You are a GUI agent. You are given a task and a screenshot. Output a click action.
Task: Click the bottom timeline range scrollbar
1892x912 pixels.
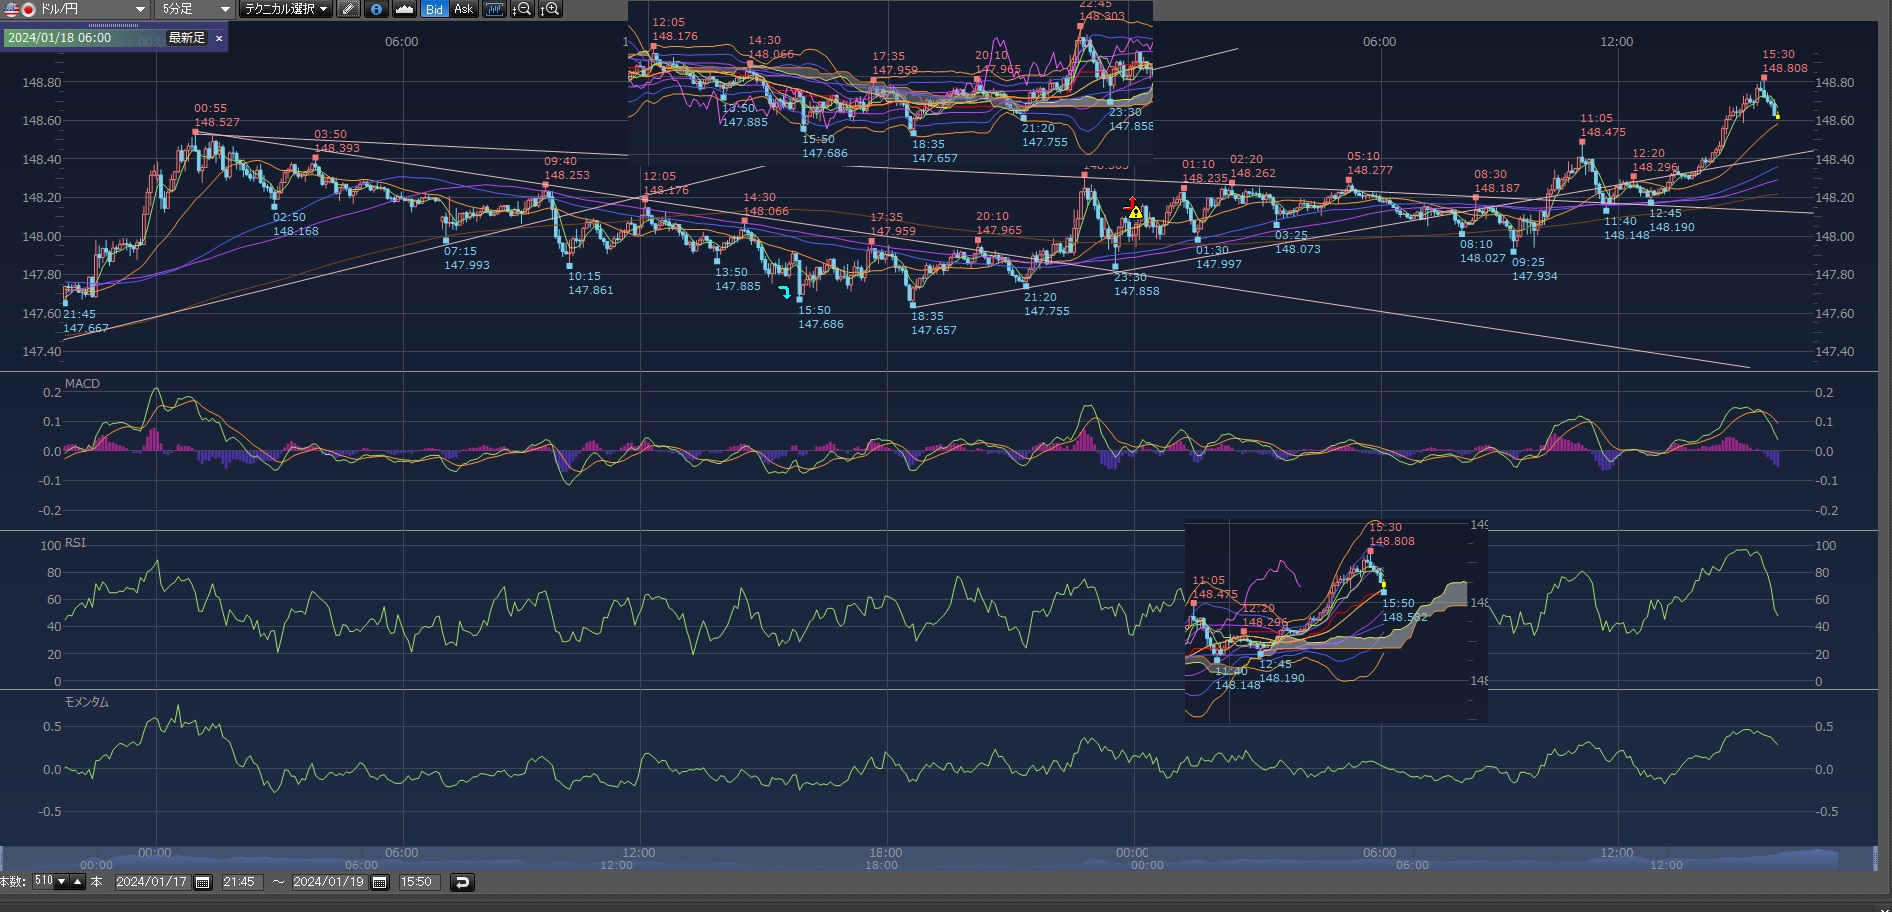(940, 859)
